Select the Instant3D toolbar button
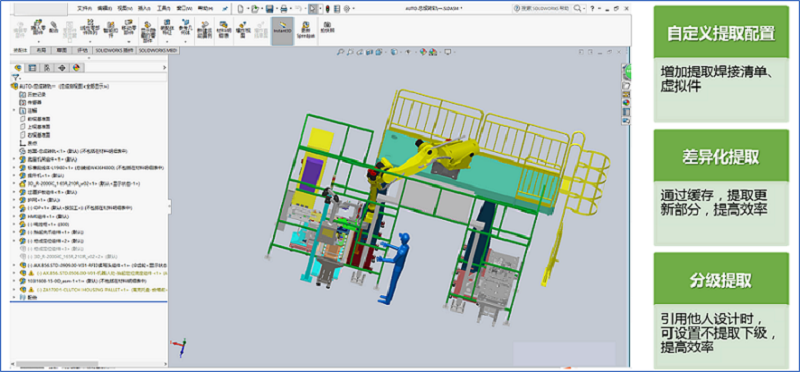Viewport: 800px width, 372px height. [x=282, y=31]
